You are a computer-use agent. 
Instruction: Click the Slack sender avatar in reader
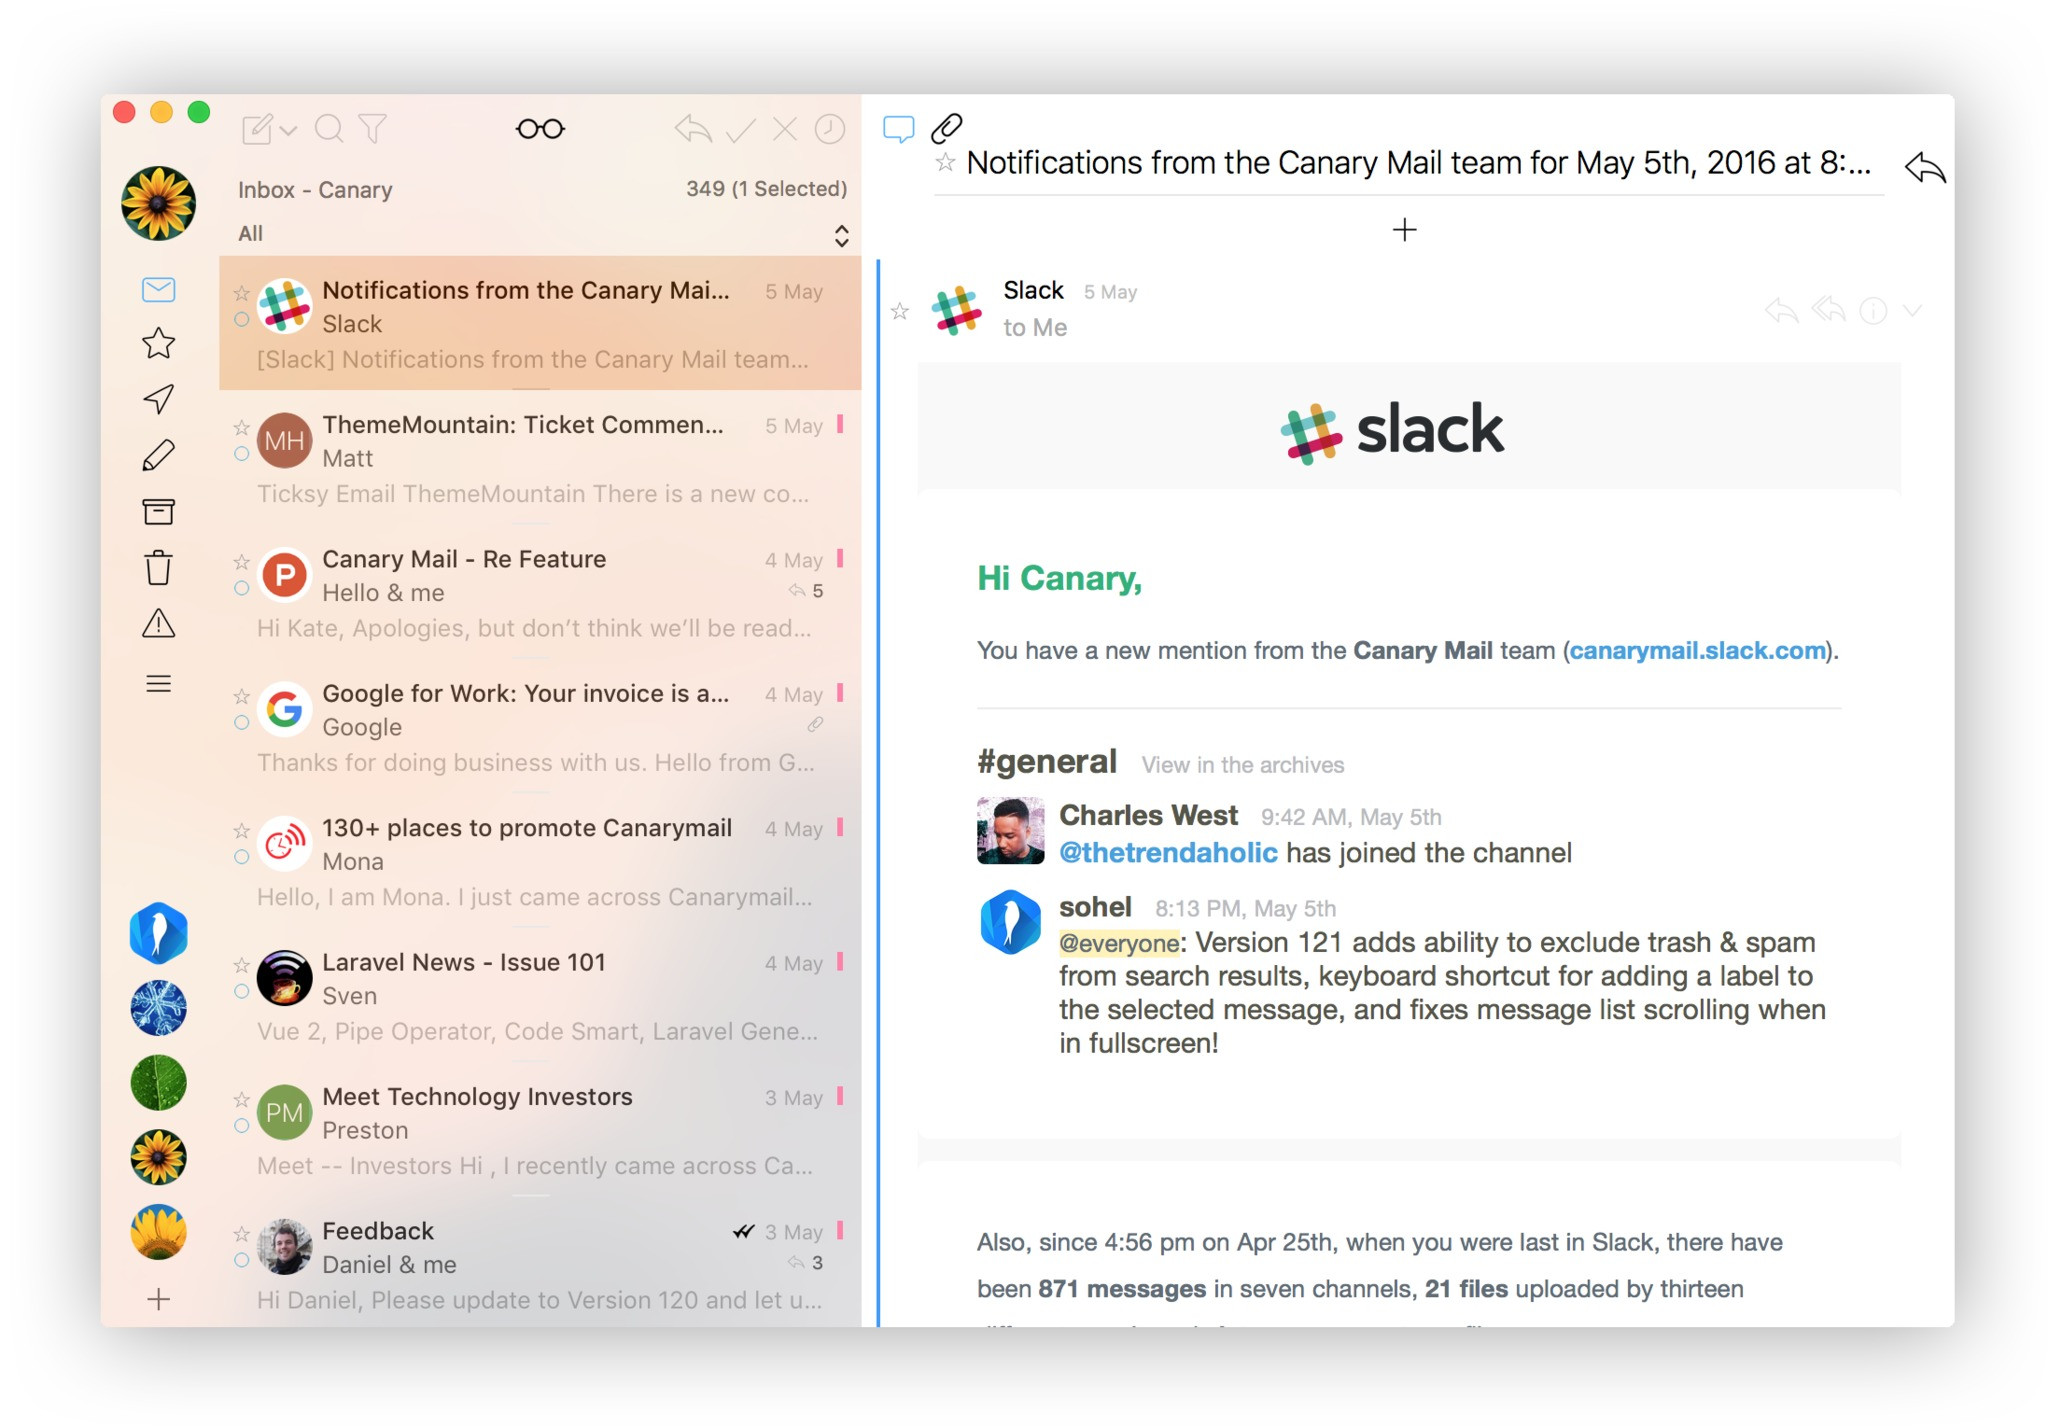click(x=957, y=309)
